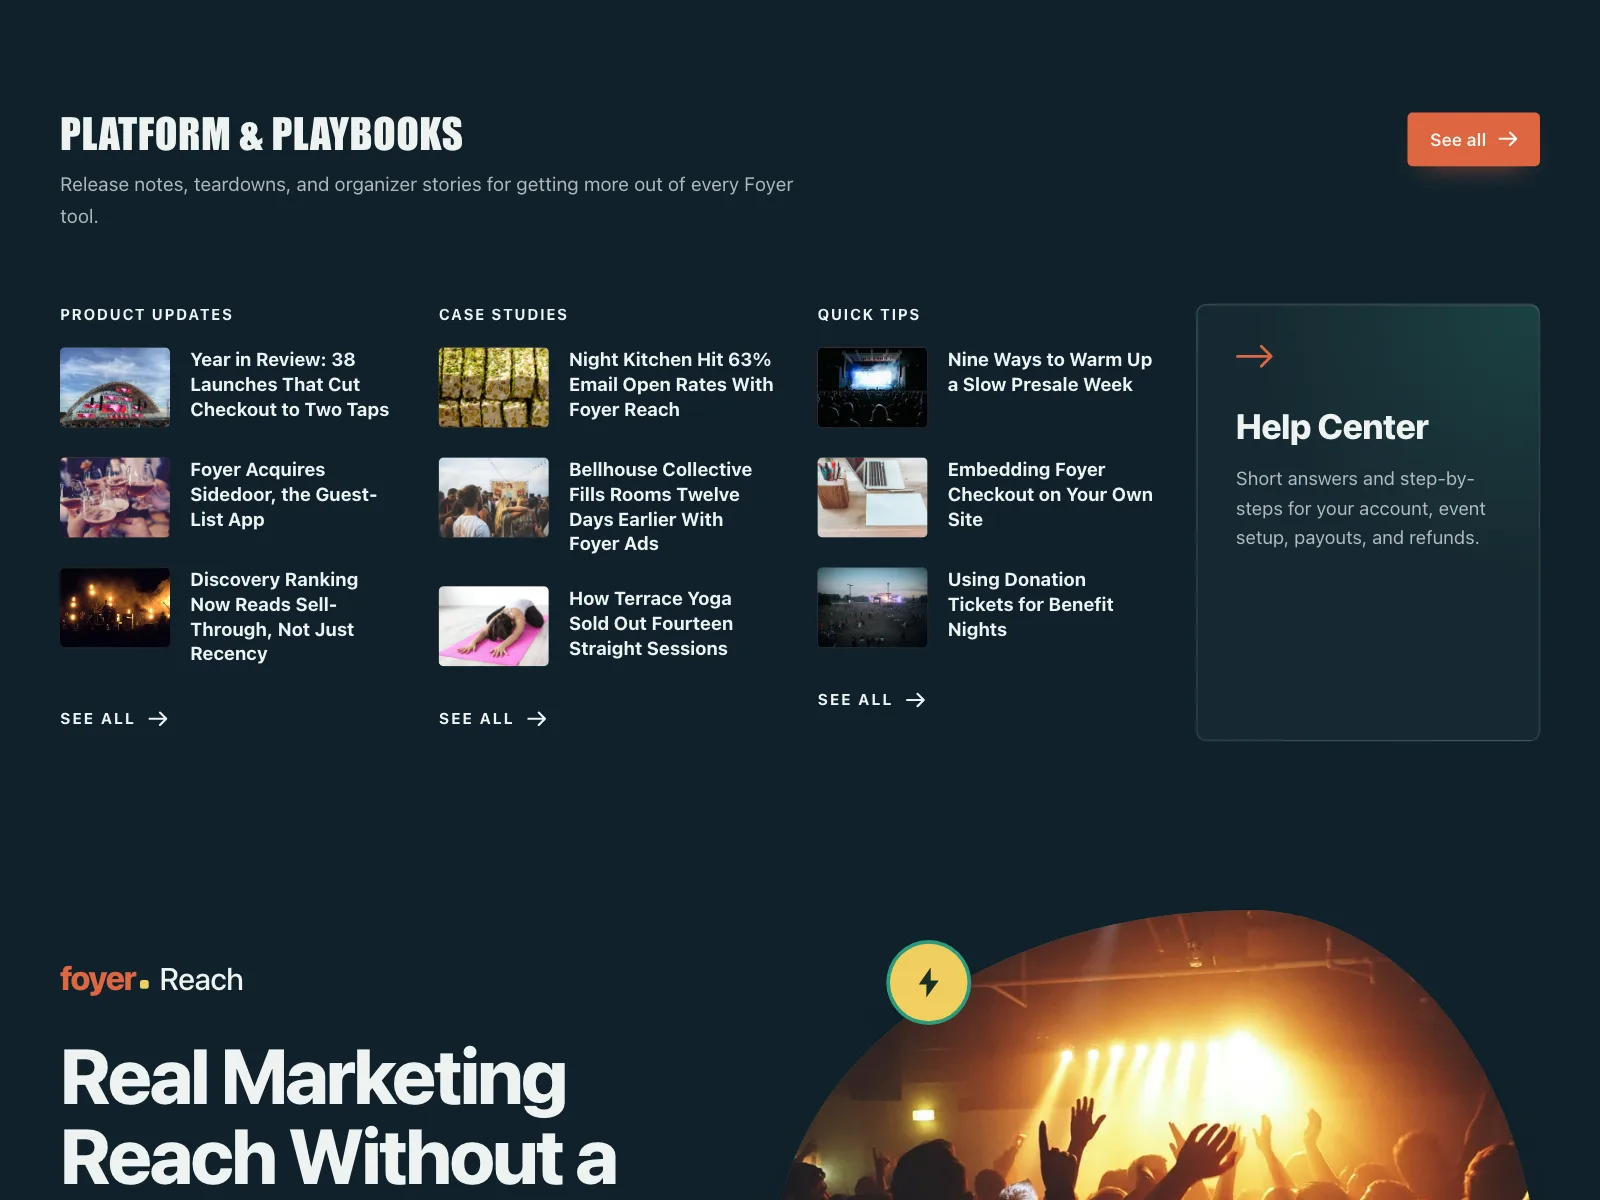Read 'Night Kitchen Hit 63%' case study
This screenshot has width=1600, height=1200.
point(671,384)
